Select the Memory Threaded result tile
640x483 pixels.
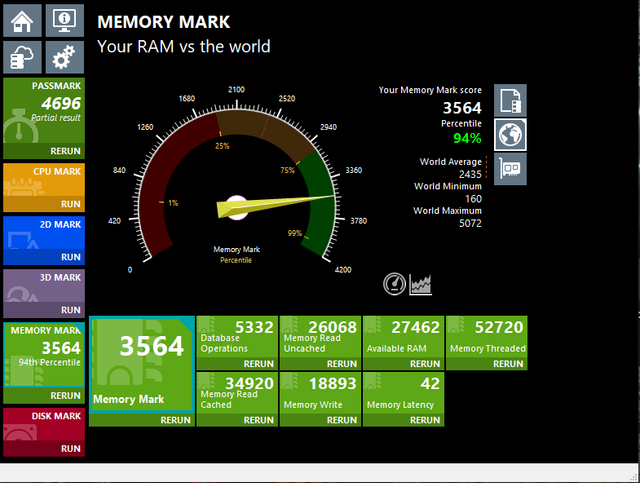(x=487, y=337)
